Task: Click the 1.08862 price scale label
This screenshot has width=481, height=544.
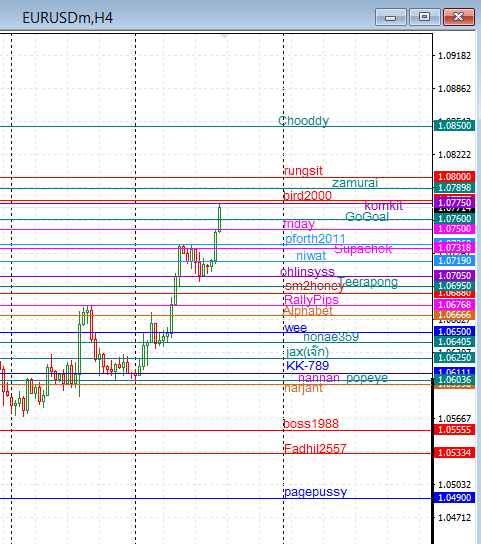Action: (x=455, y=89)
